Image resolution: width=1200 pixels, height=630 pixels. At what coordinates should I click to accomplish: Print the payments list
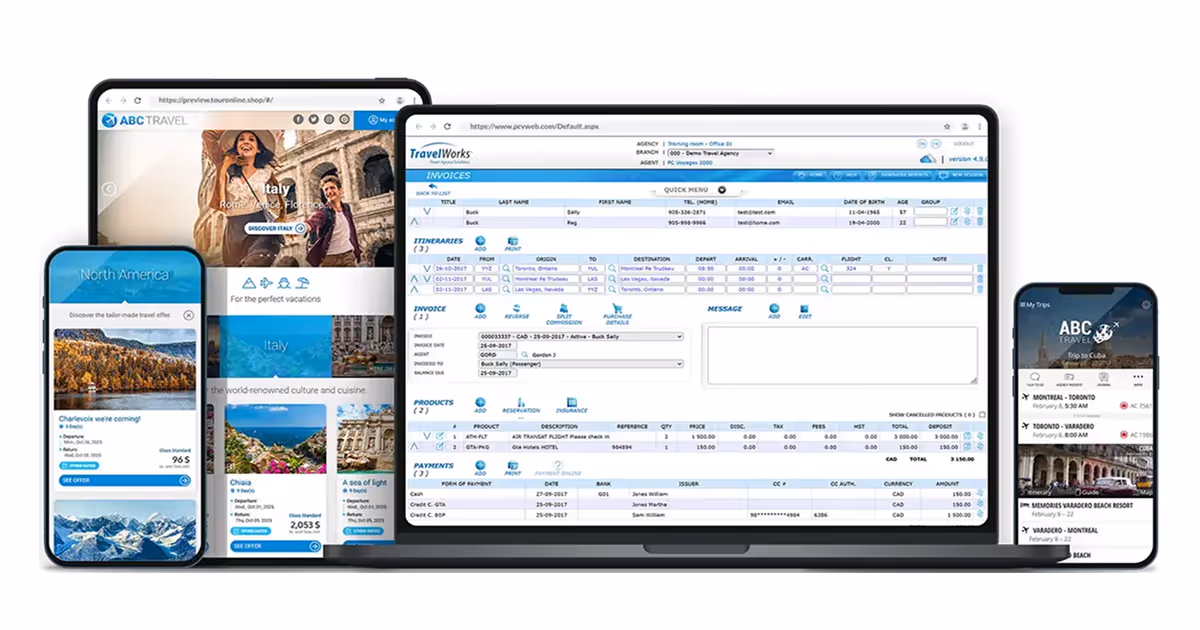pos(513,467)
